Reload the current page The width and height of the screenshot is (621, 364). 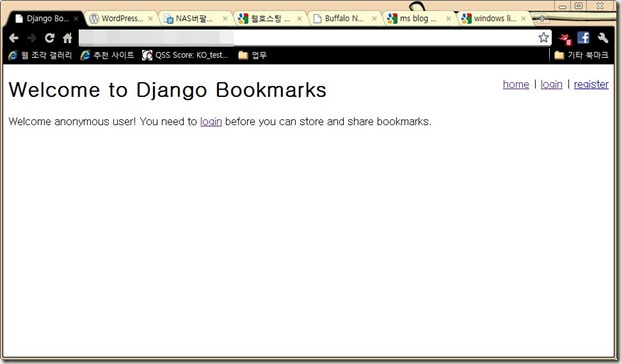[x=50, y=38]
